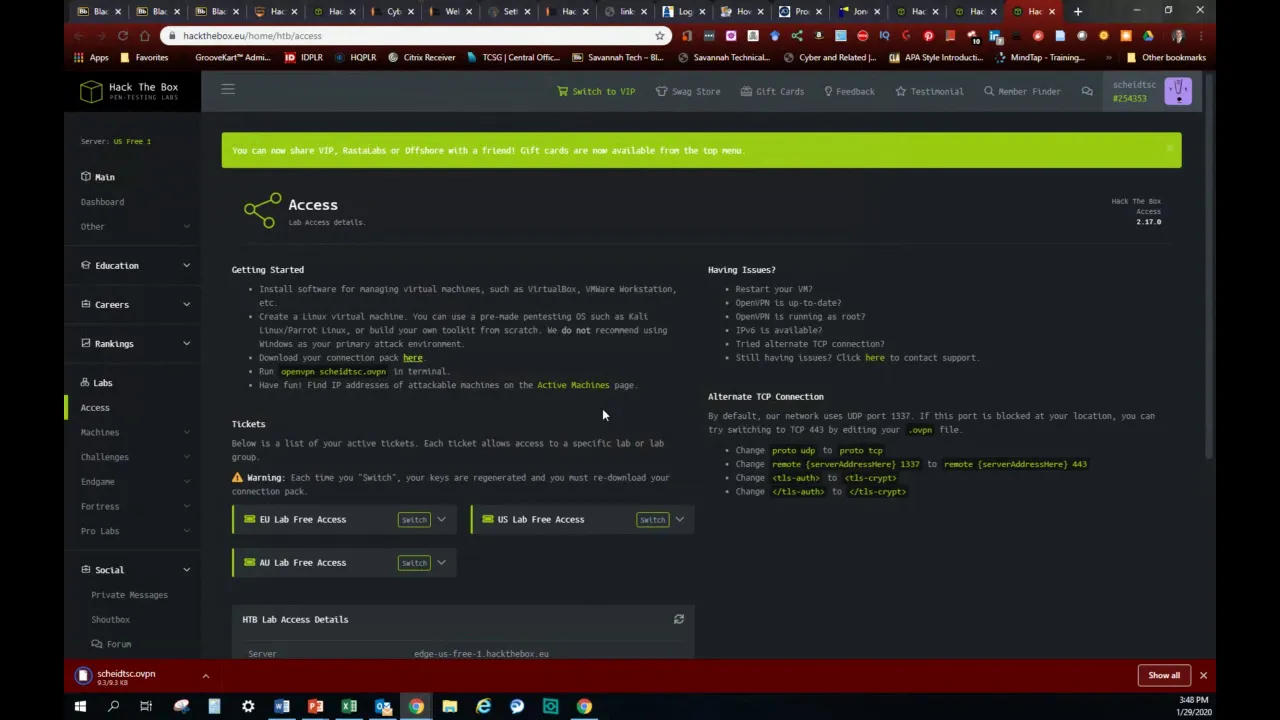Launch Word from the taskbar

(281, 707)
